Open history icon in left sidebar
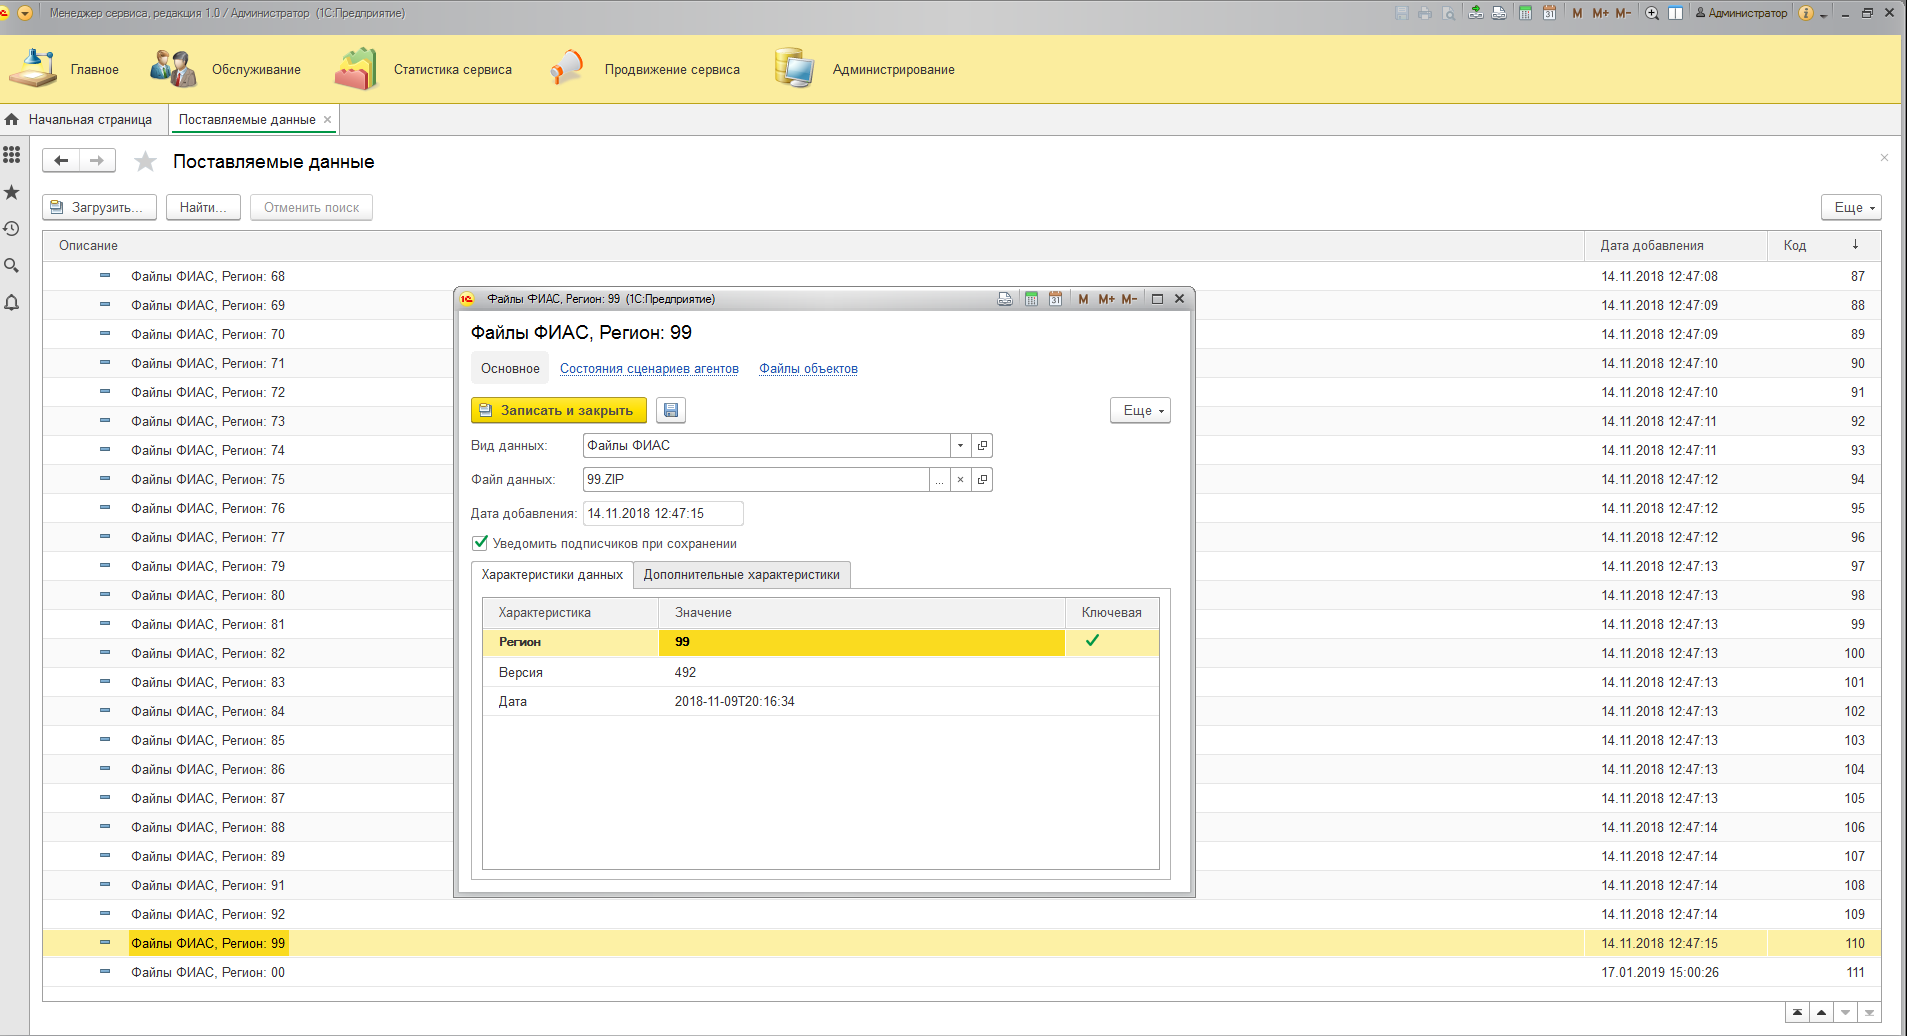 pyautogui.click(x=12, y=229)
